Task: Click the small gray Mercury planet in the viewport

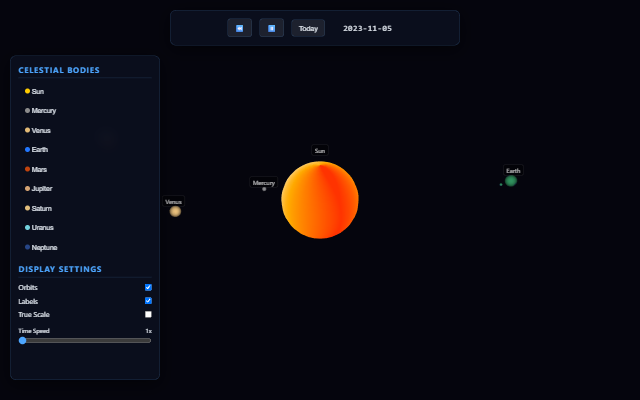Action: [264, 189]
